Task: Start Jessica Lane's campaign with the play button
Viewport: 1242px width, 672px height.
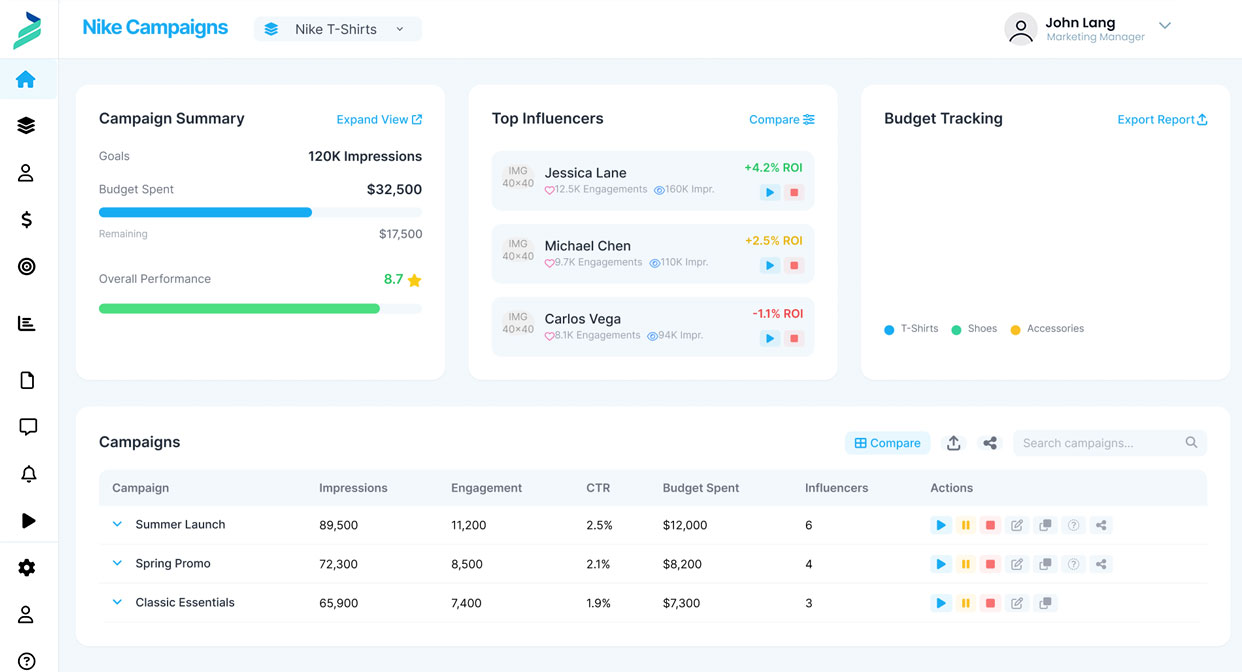Action: (x=769, y=193)
